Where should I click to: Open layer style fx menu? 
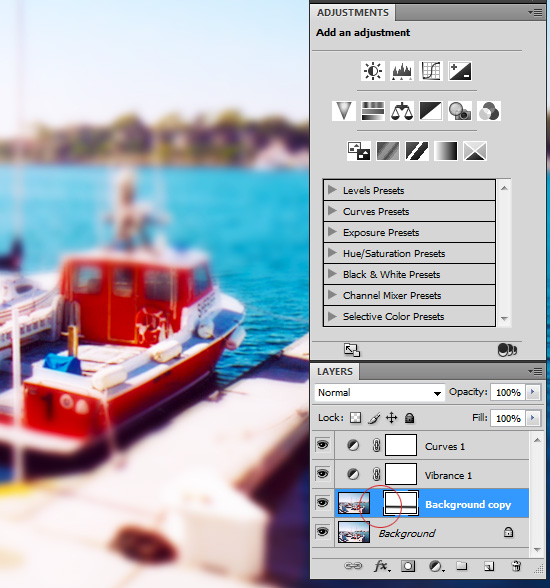[x=382, y=566]
